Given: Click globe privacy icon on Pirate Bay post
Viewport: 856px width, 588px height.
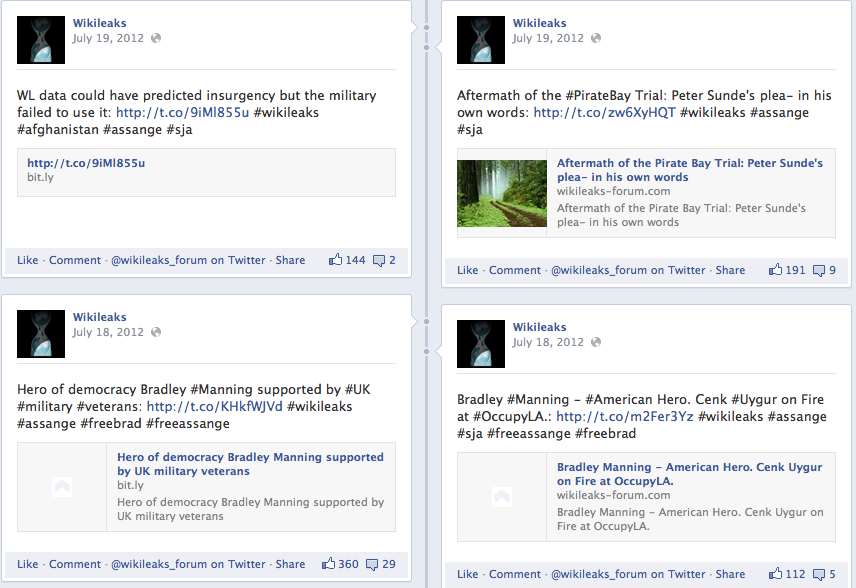Looking at the screenshot, I should point(596,38).
